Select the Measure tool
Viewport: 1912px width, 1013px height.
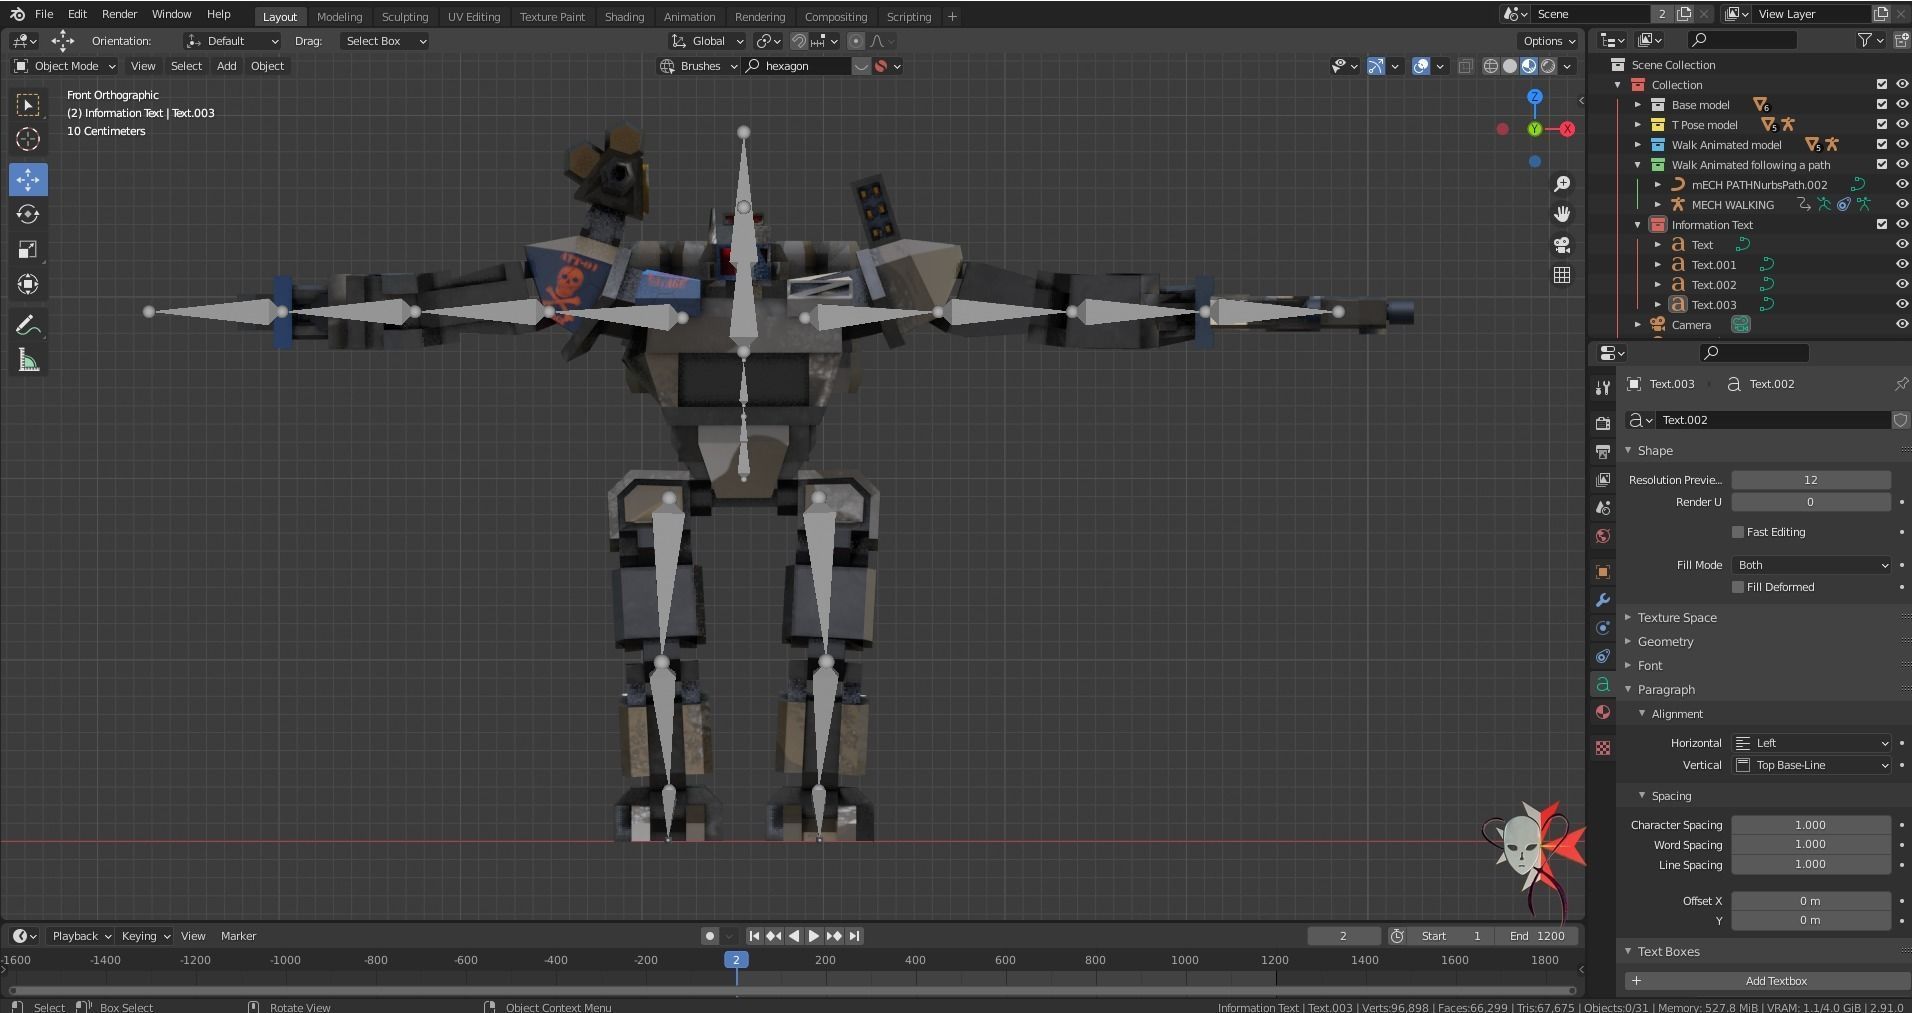[28, 359]
